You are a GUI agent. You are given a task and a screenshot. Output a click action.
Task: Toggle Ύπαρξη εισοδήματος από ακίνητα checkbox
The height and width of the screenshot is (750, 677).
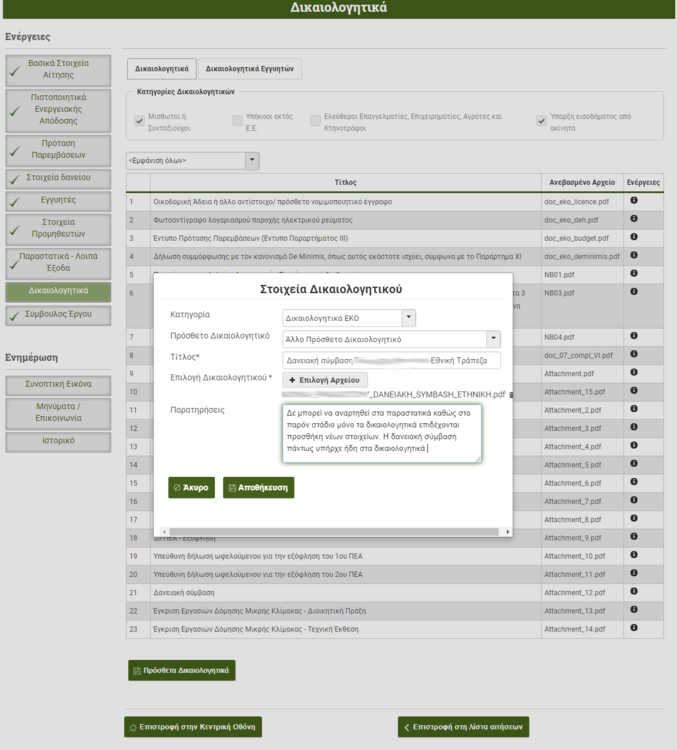pyautogui.click(x=541, y=121)
